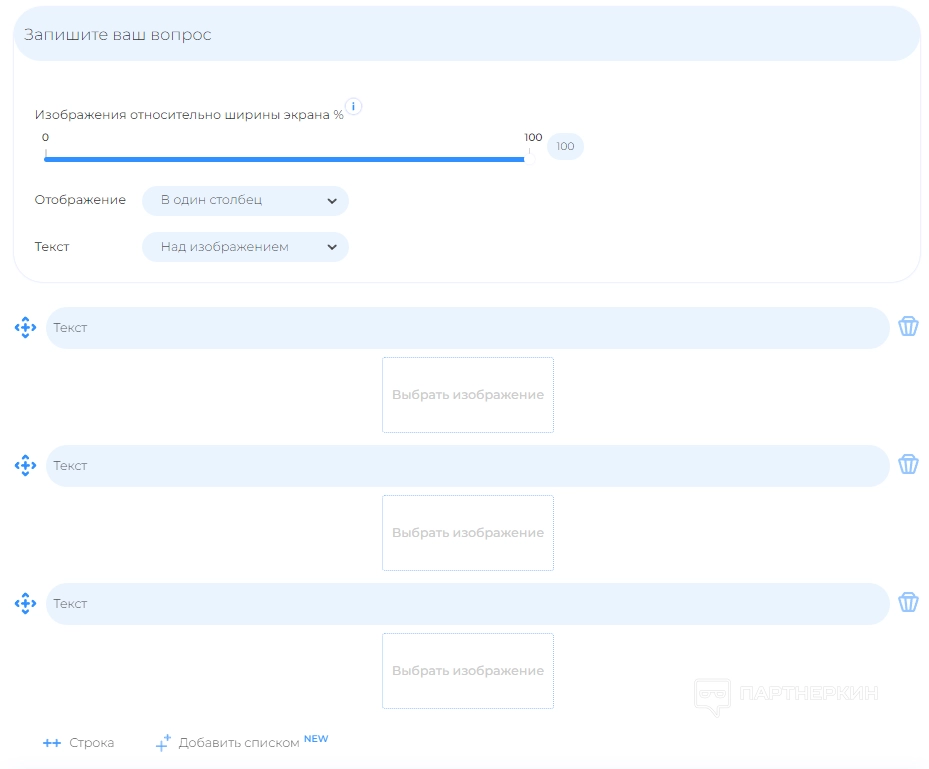Choose image for the first answer
The width and height of the screenshot is (929, 769).
tap(468, 395)
